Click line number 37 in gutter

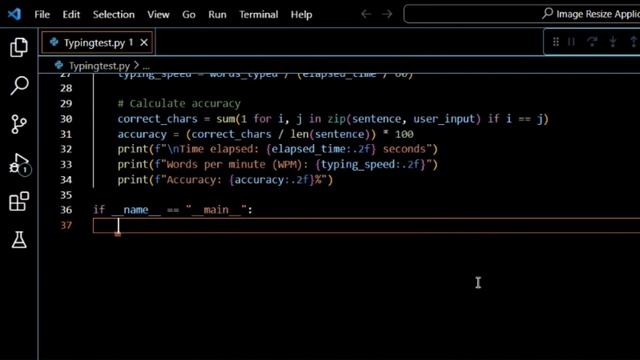click(x=66, y=225)
